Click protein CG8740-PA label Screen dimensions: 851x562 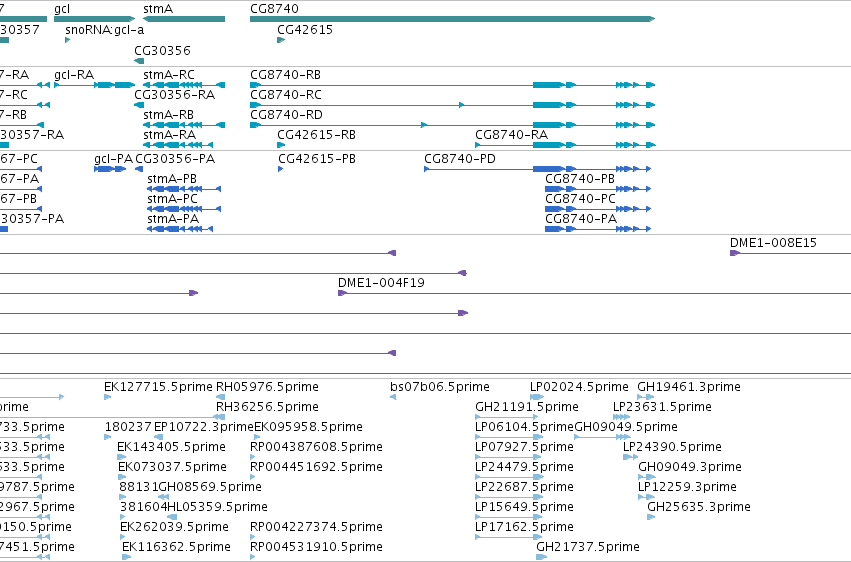tap(581, 219)
